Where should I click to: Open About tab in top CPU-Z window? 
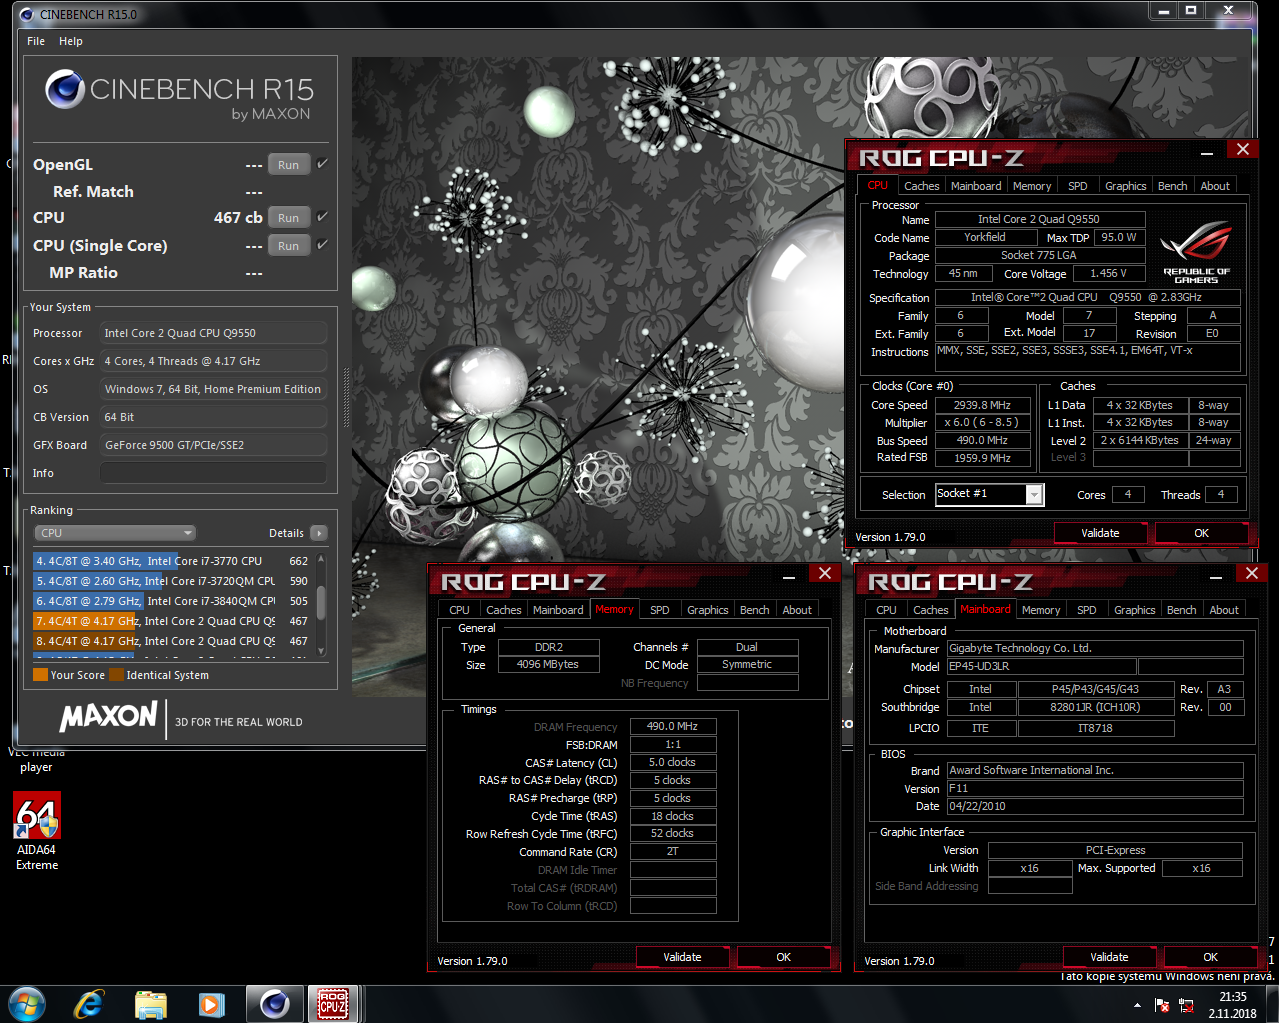(x=1215, y=186)
